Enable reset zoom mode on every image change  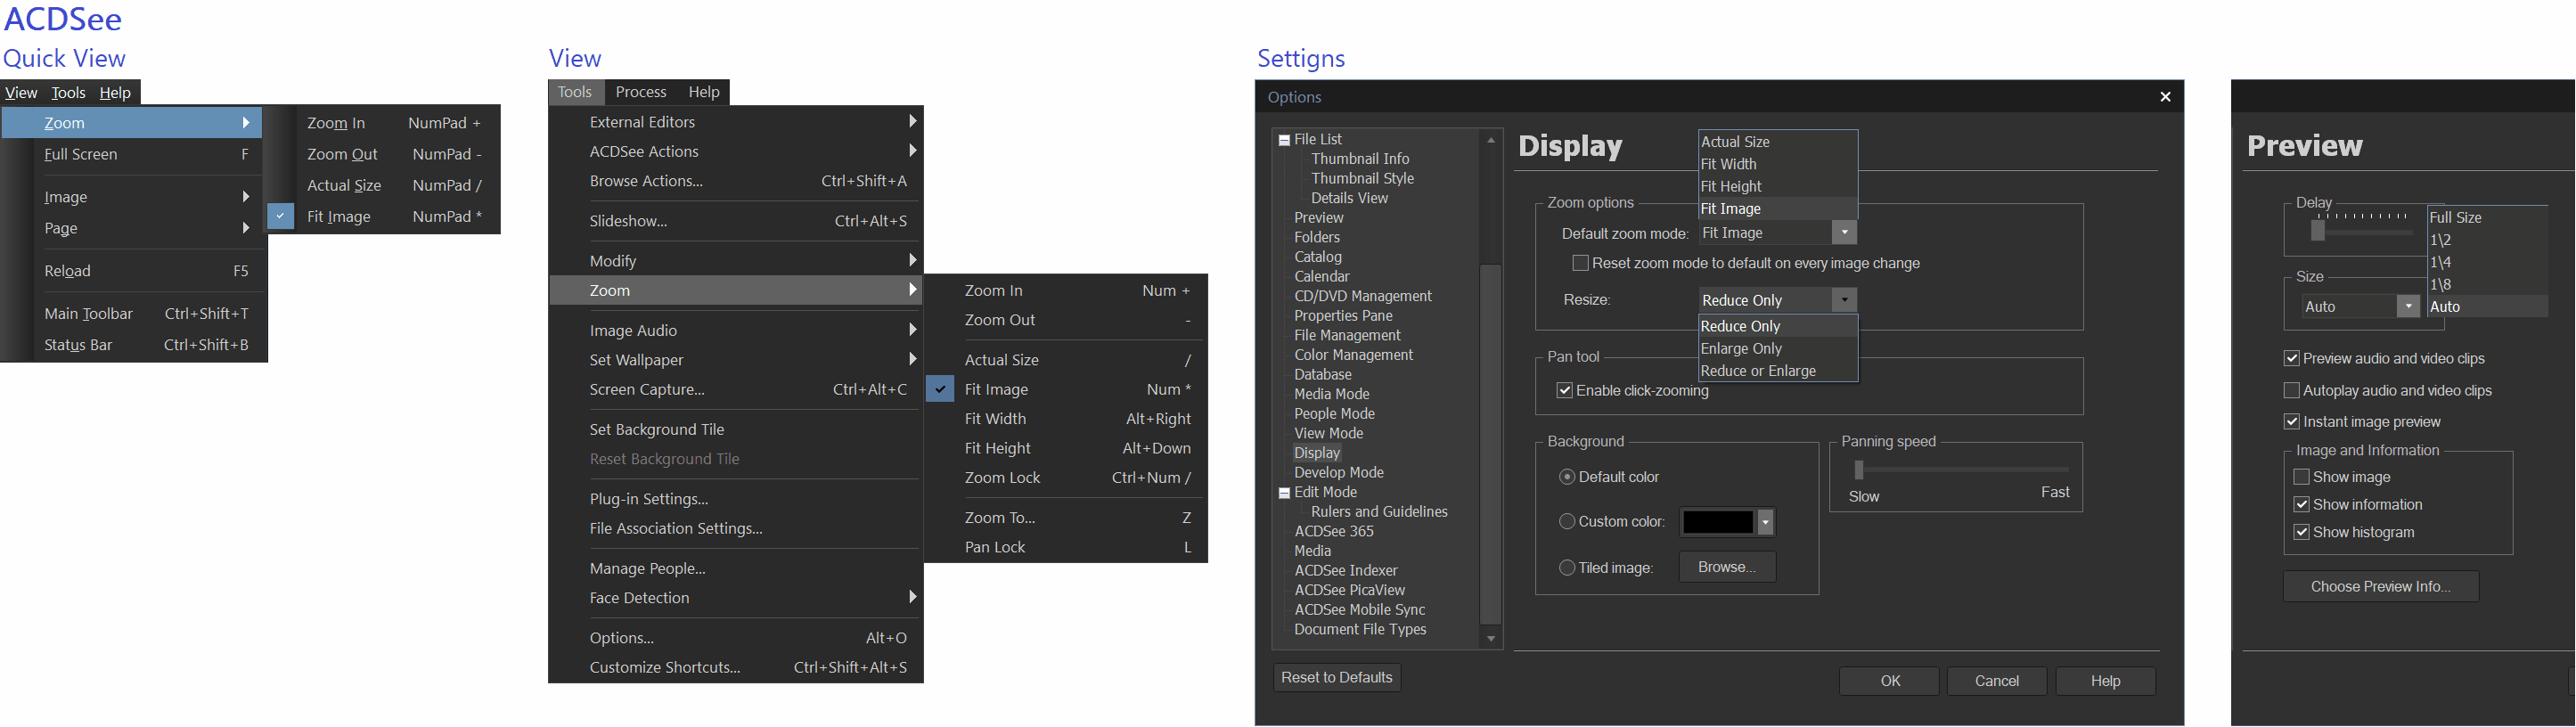1580,264
